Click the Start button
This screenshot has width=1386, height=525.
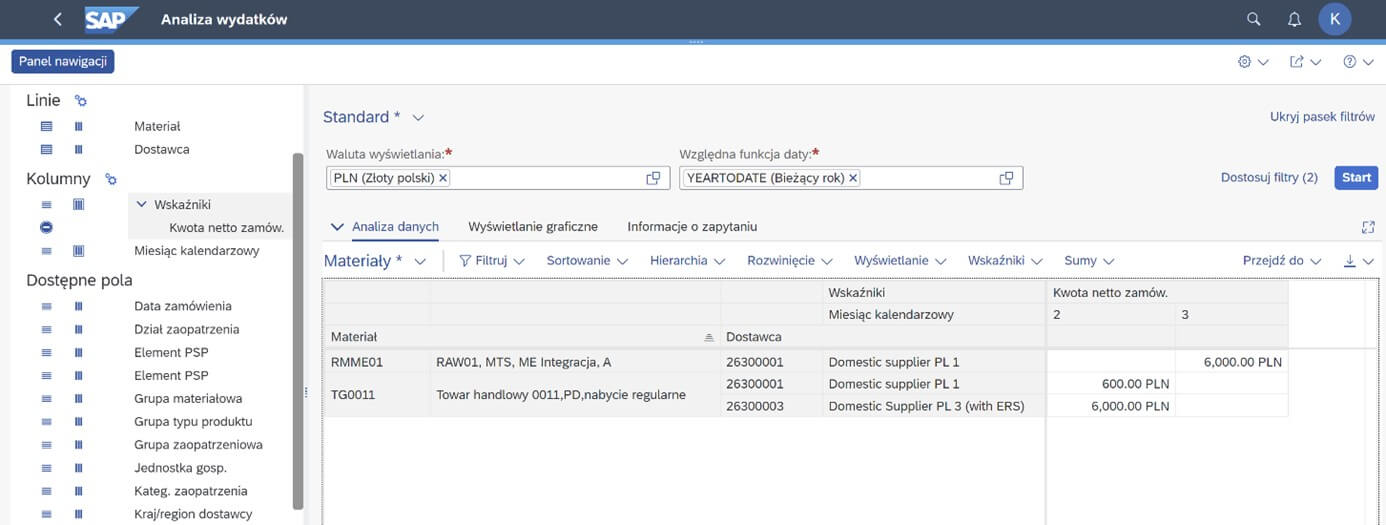point(1356,177)
